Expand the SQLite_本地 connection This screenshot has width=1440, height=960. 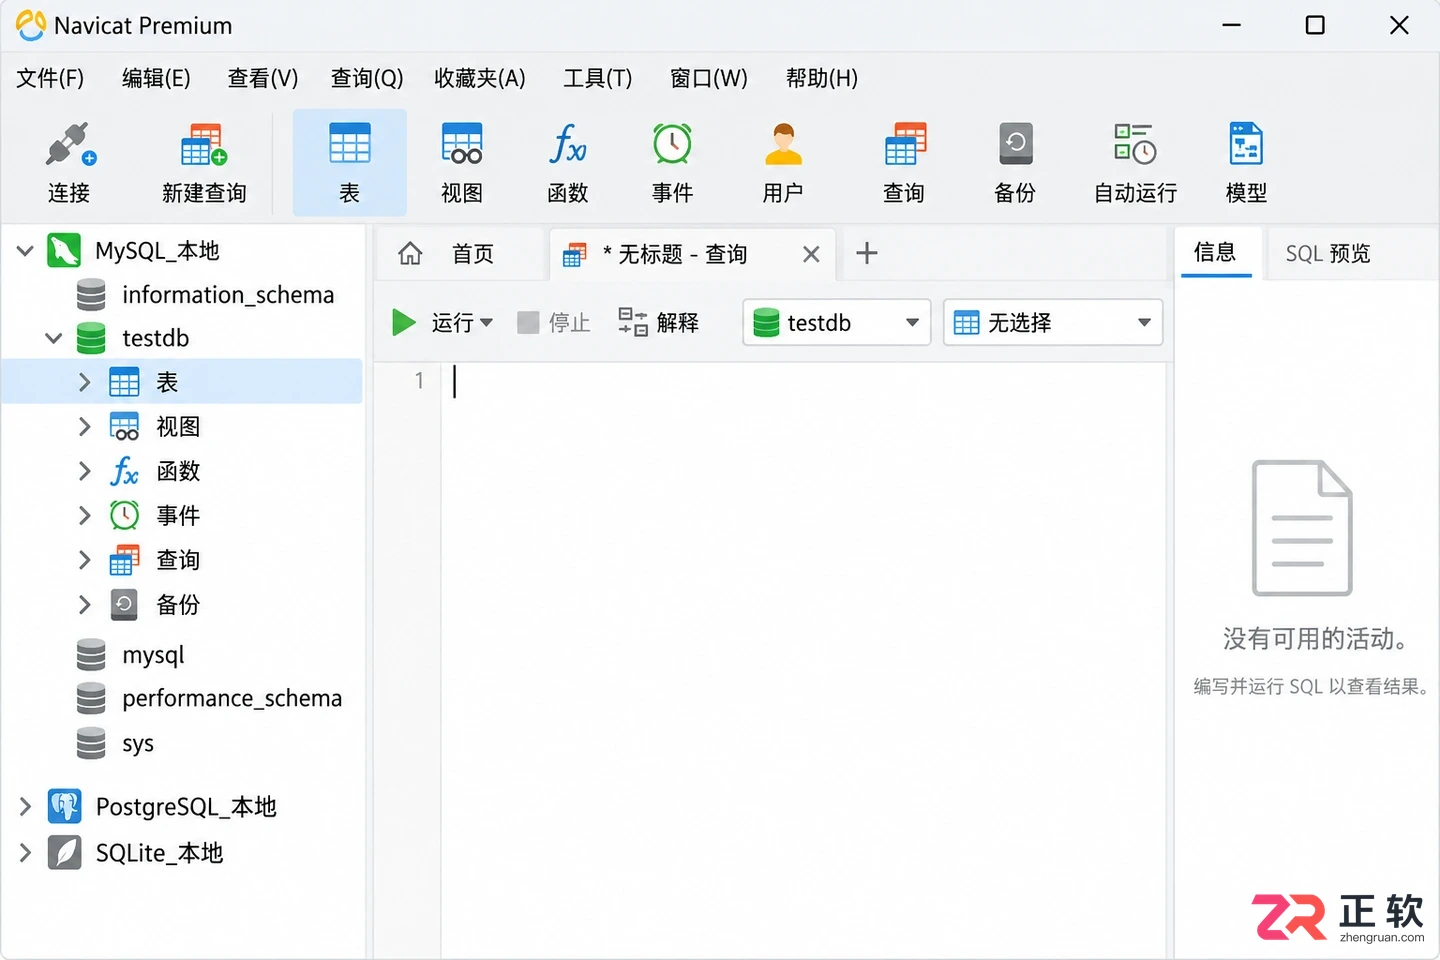pos(25,852)
